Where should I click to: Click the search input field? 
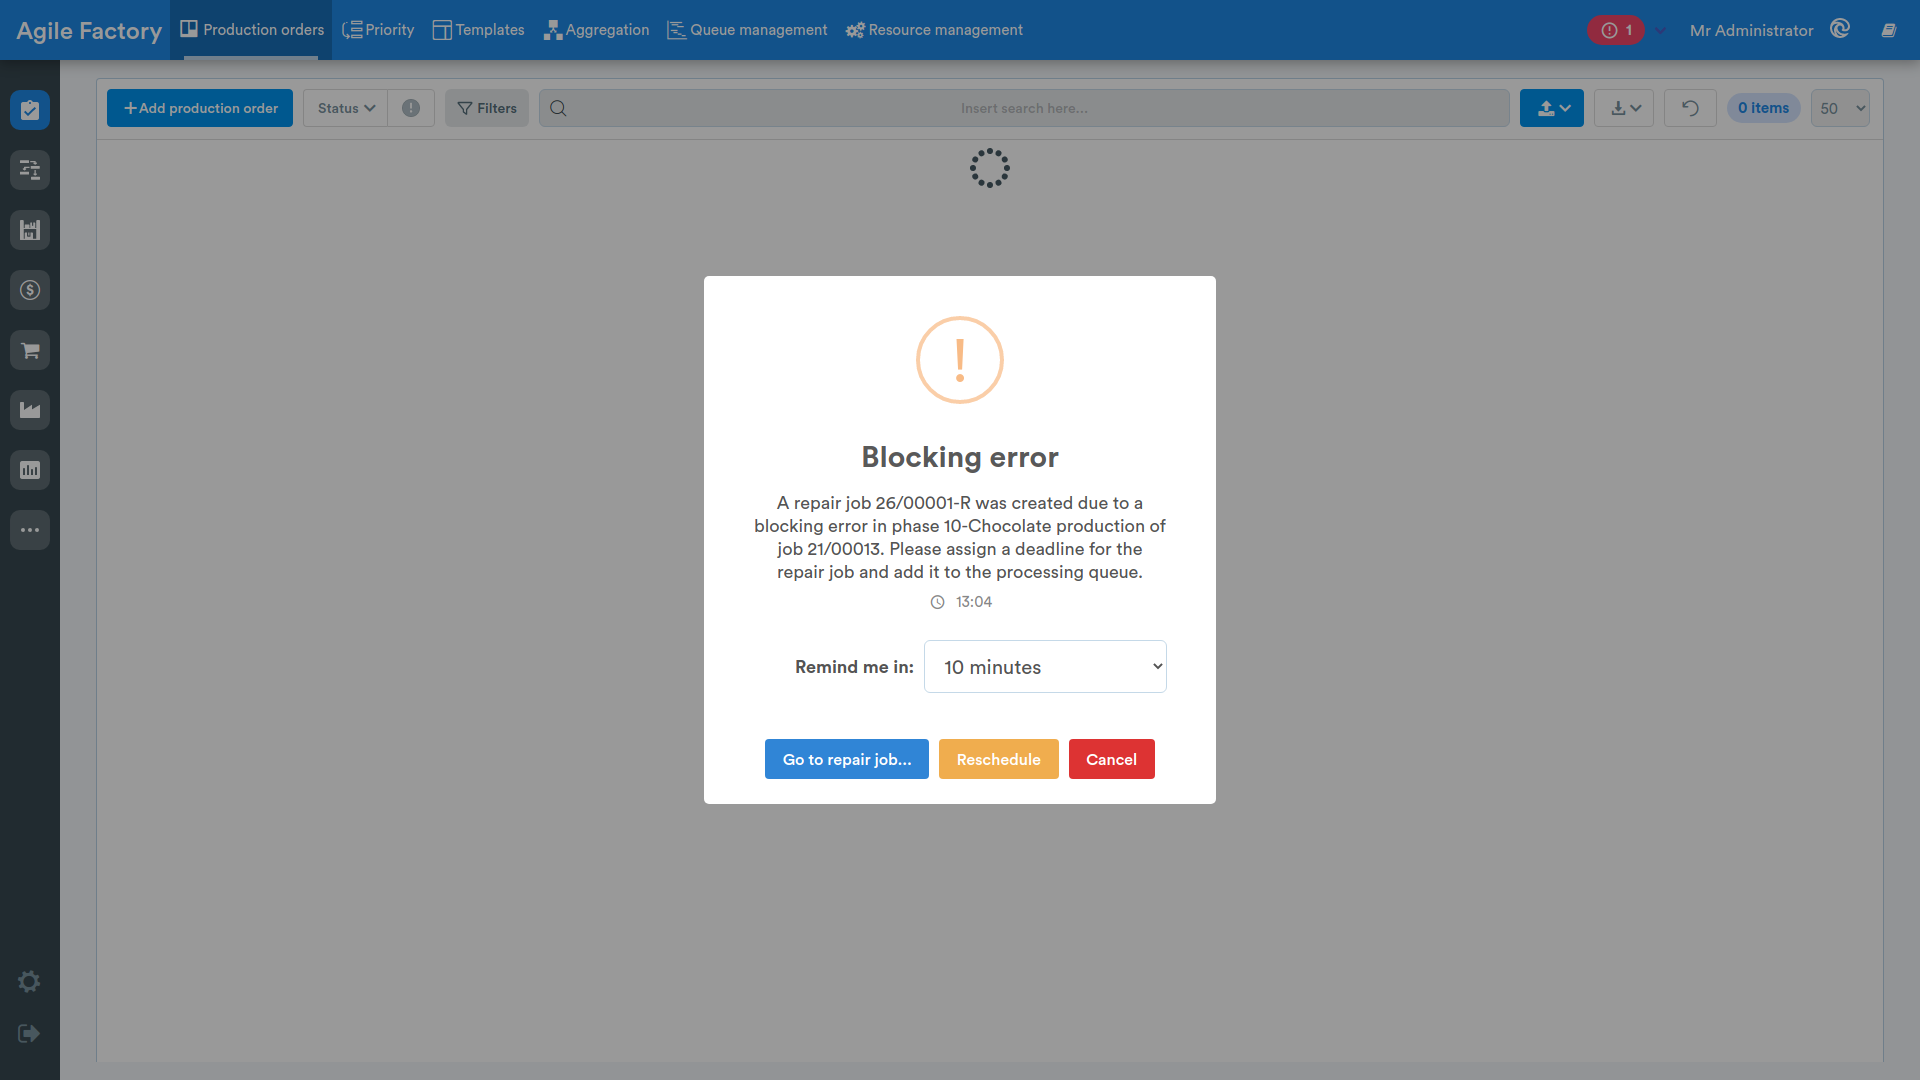pos(1024,108)
